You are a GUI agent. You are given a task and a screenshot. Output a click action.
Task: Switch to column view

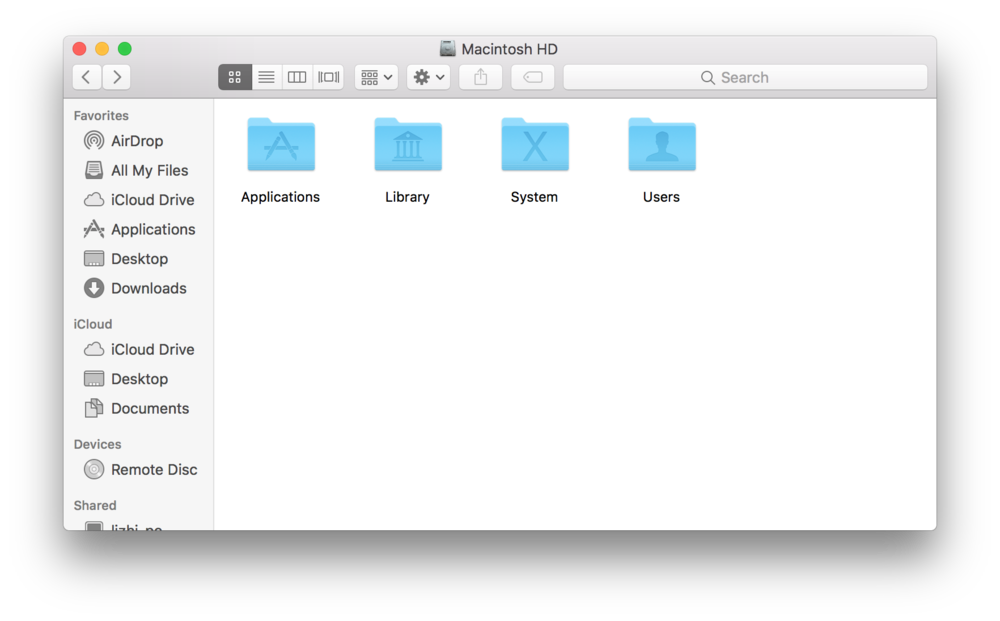click(297, 77)
